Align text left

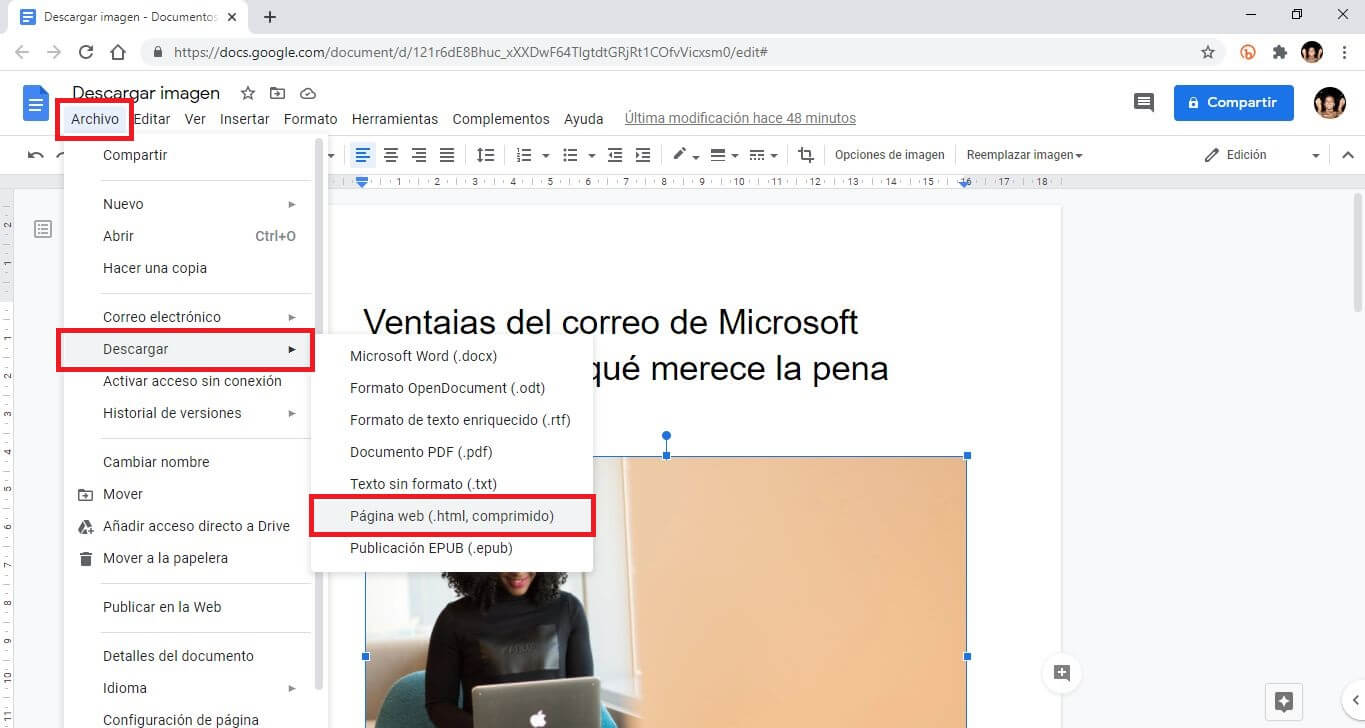point(363,155)
